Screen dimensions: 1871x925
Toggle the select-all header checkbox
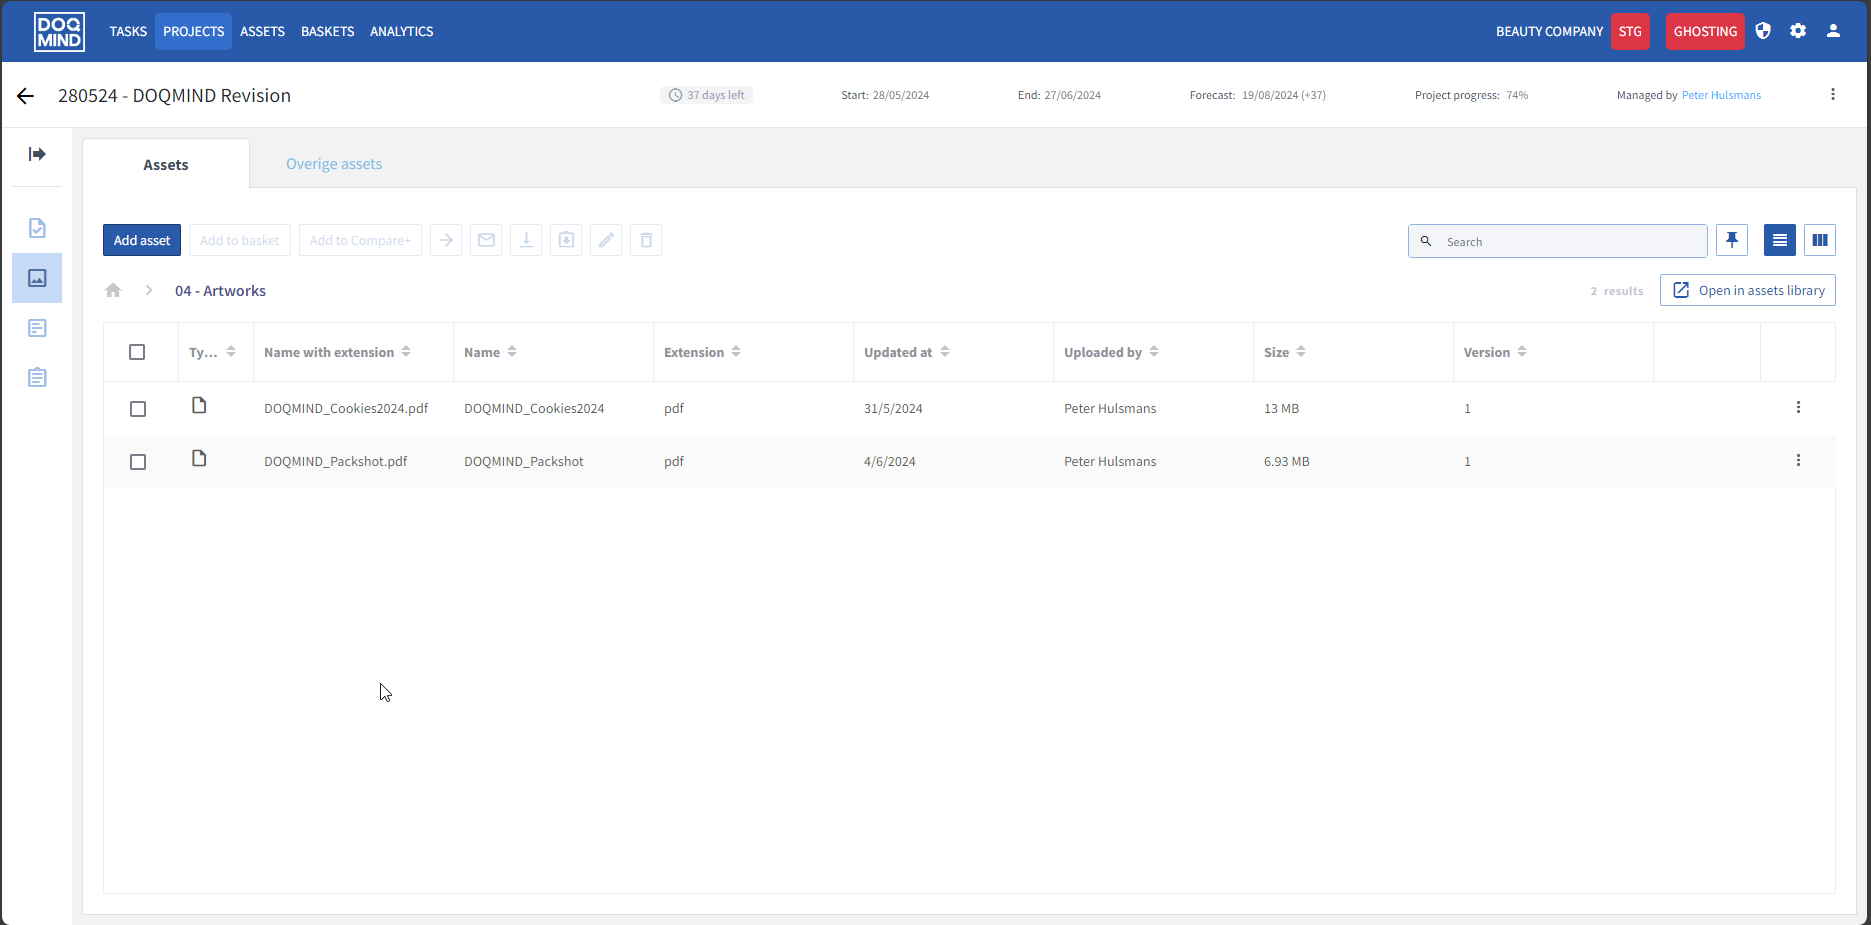click(x=137, y=352)
